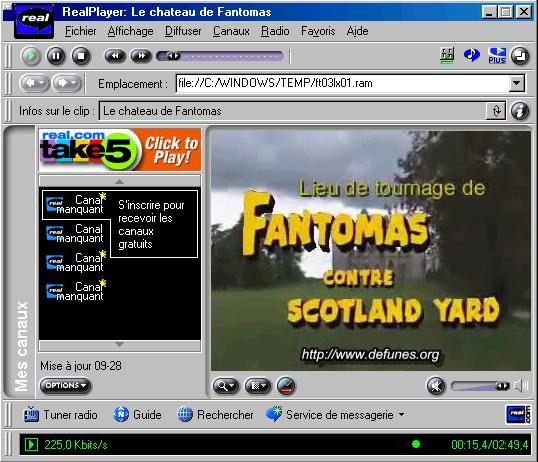Open the Radio menu
This screenshot has height=462, width=538.
click(x=275, y=31)
